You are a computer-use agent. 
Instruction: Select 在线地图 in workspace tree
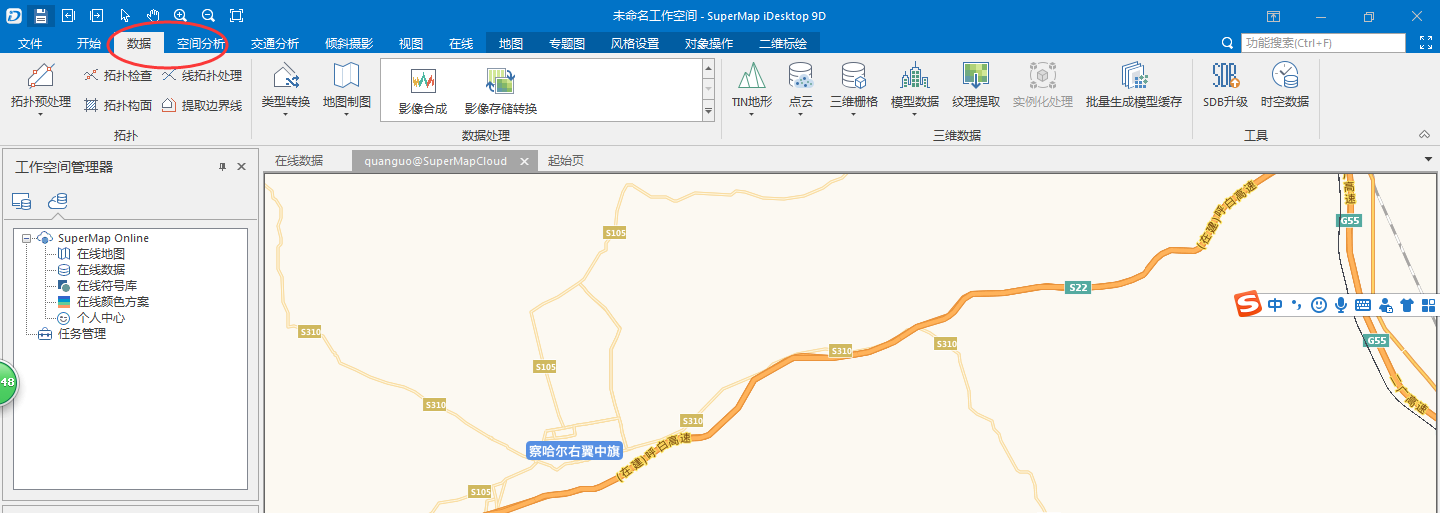point(101,254)
